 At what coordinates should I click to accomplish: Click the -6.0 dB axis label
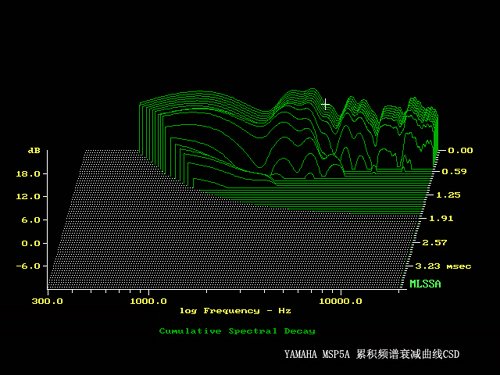click(x=28, y=266)
